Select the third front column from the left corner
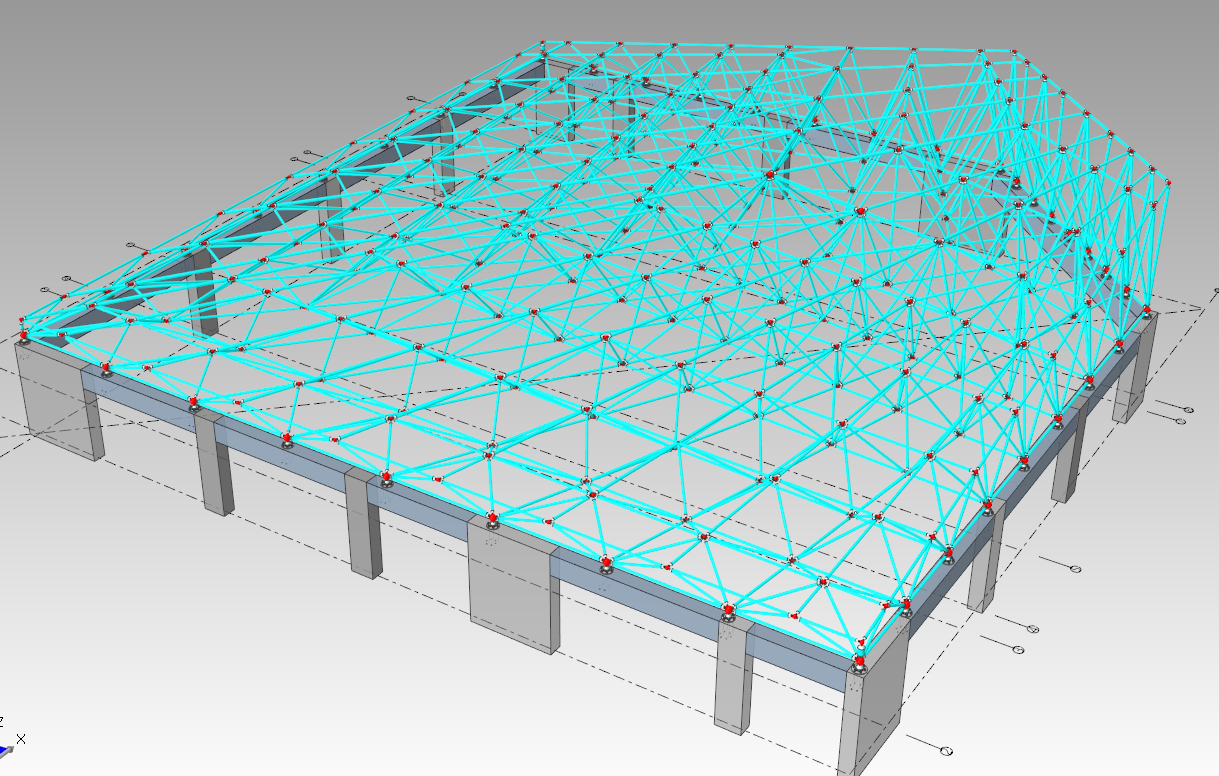 [x=364, y=528]
